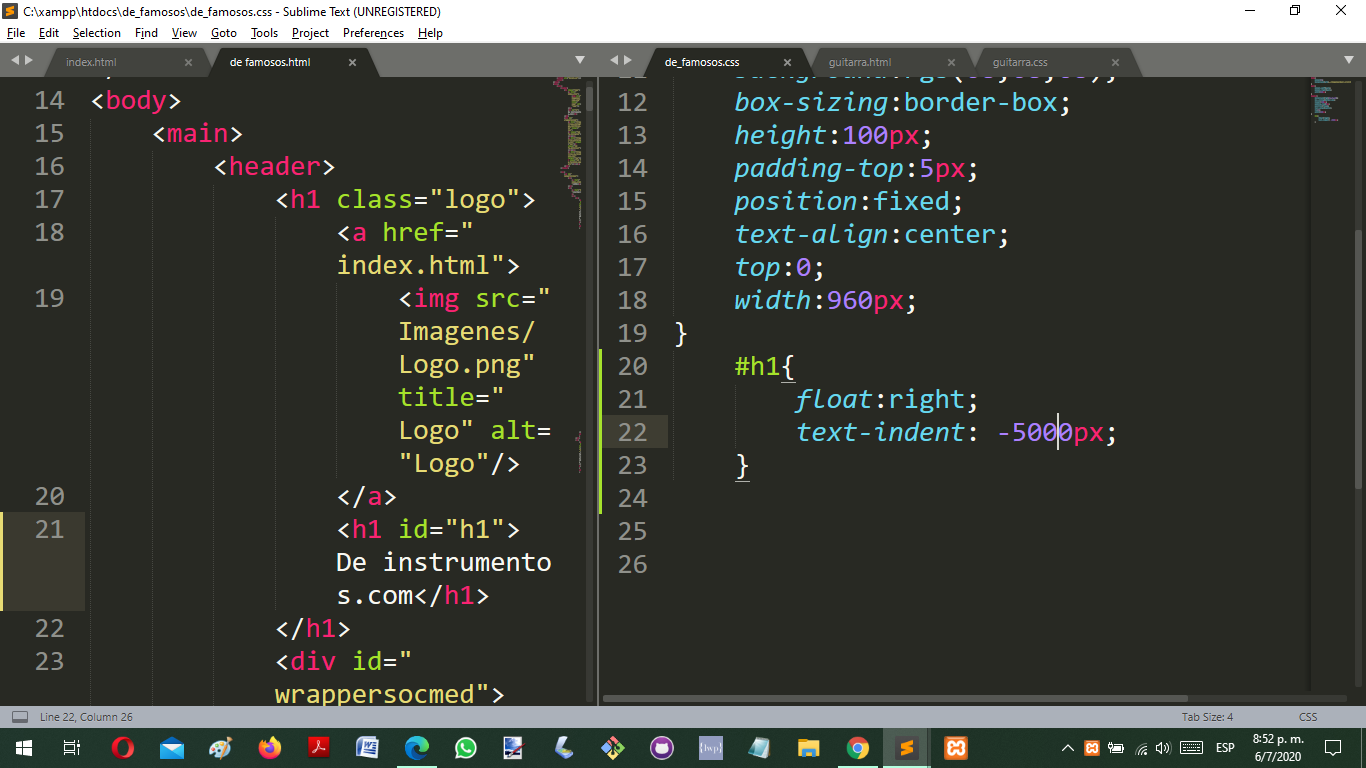Toggle the side bar icon in status bar

tap(19, 717)
